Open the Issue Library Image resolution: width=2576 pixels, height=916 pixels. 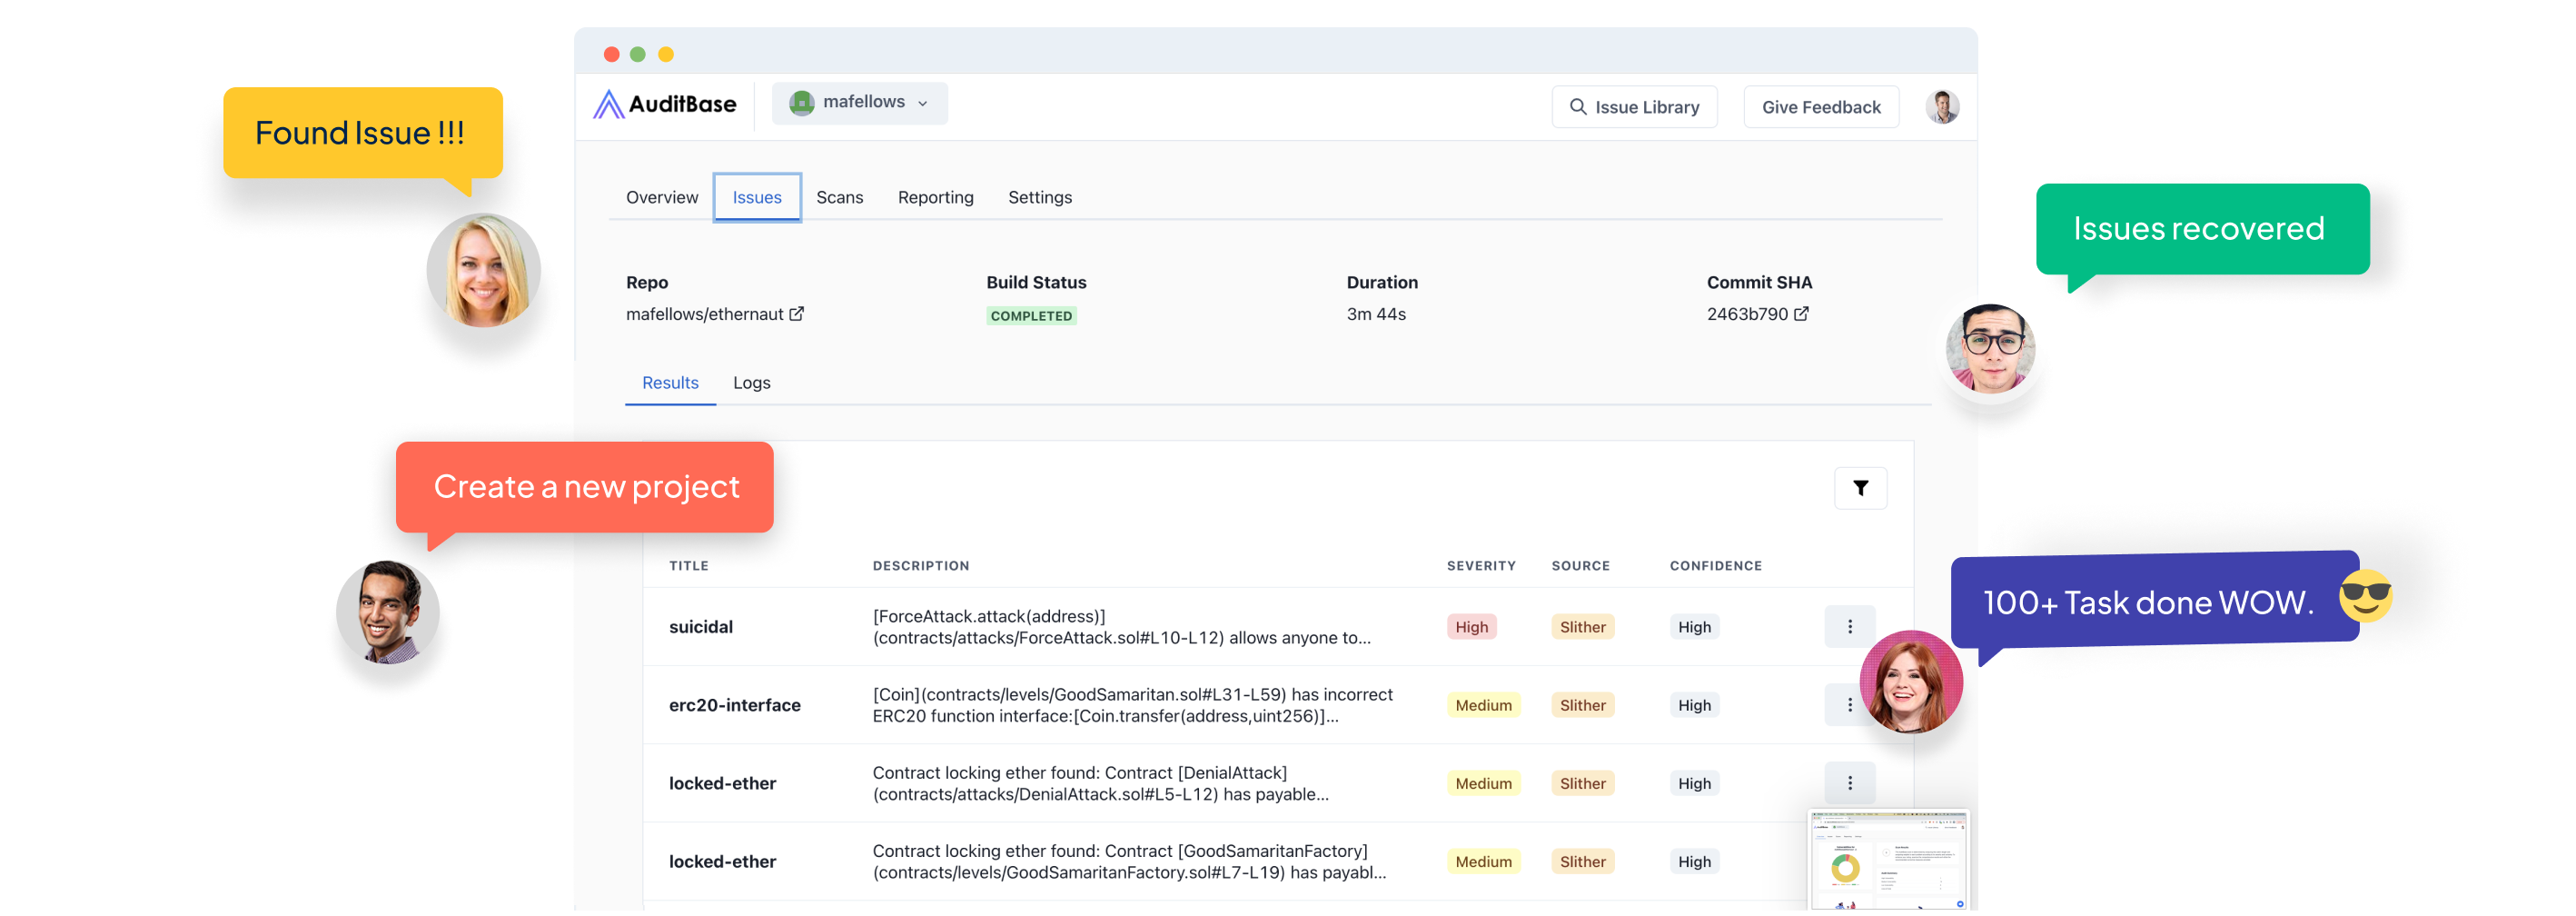(x=1634, y=106)
